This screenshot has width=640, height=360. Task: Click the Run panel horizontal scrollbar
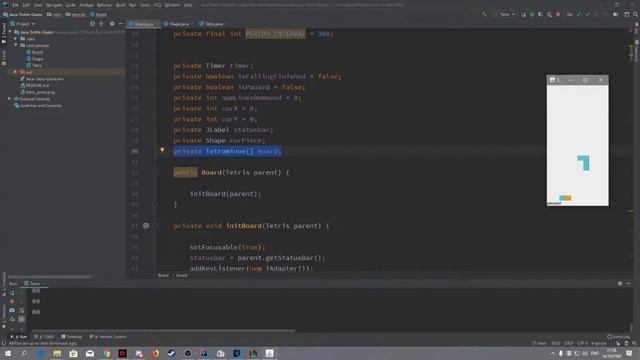click(163, 331)
